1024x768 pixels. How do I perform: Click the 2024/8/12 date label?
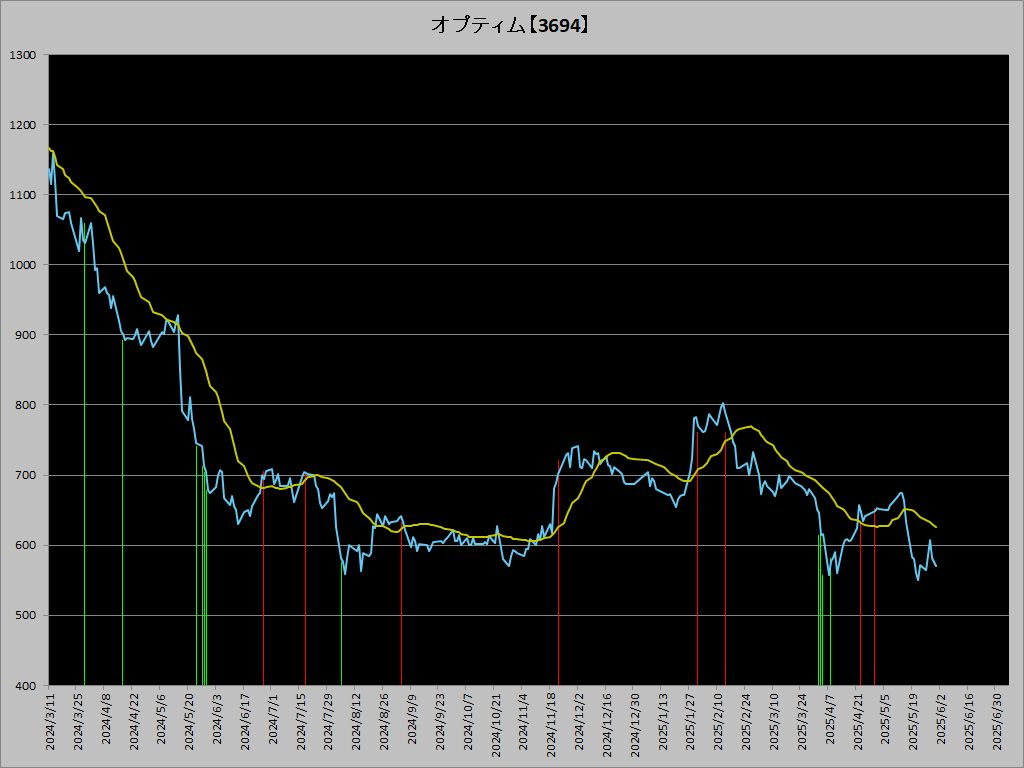point(357,720)
